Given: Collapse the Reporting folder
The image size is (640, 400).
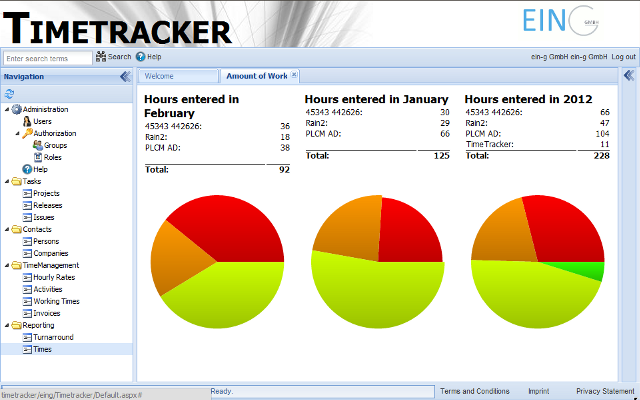Looking at the screenshot, I should pyautogui.click(x=5, y=326).
